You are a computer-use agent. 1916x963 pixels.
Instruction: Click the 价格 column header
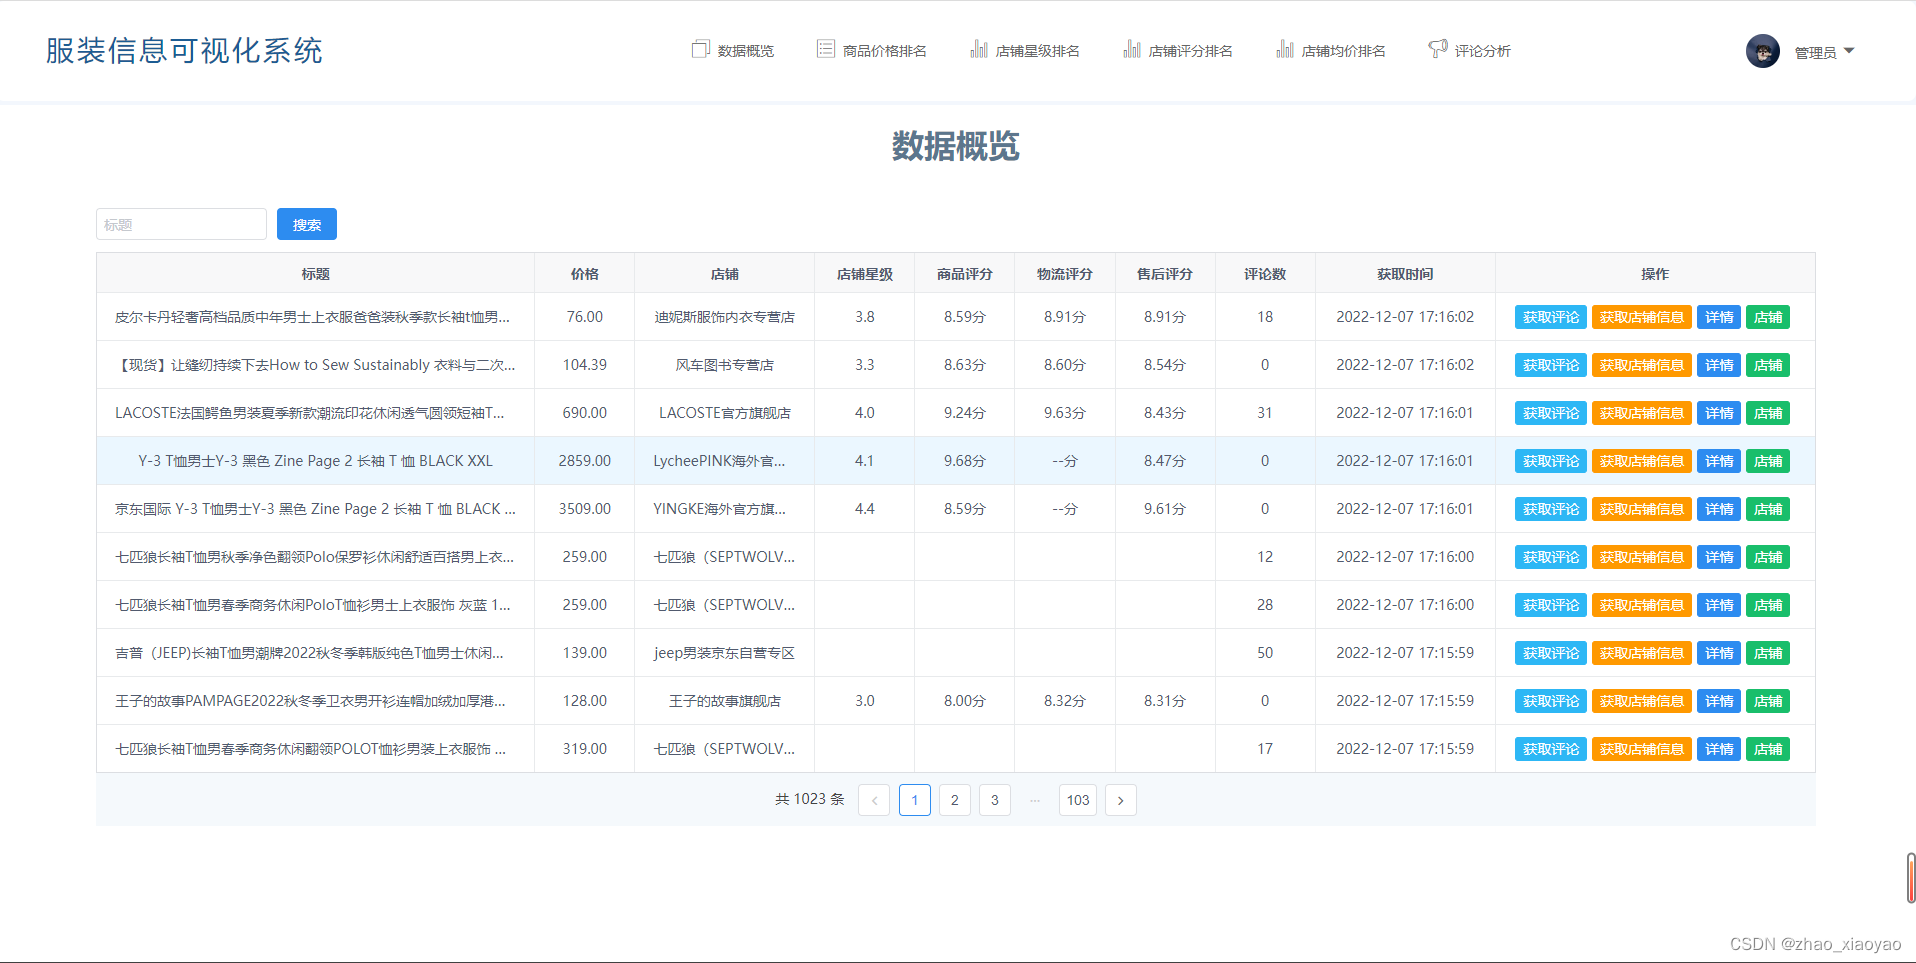584,274
